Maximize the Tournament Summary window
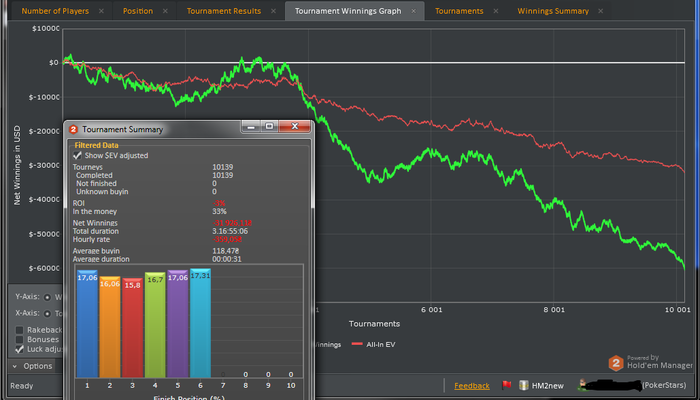The image size is (700, 400). 269,127
